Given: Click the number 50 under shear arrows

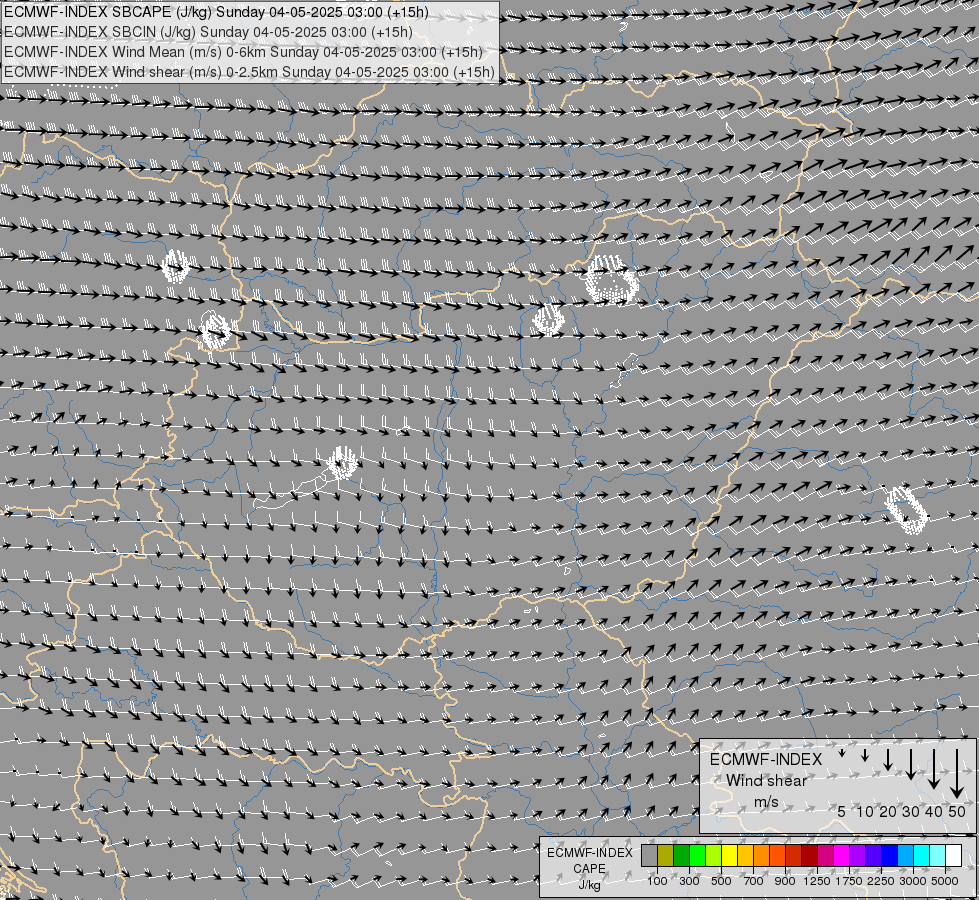Looking at the screenshot, I should click(x=957, y=811).
